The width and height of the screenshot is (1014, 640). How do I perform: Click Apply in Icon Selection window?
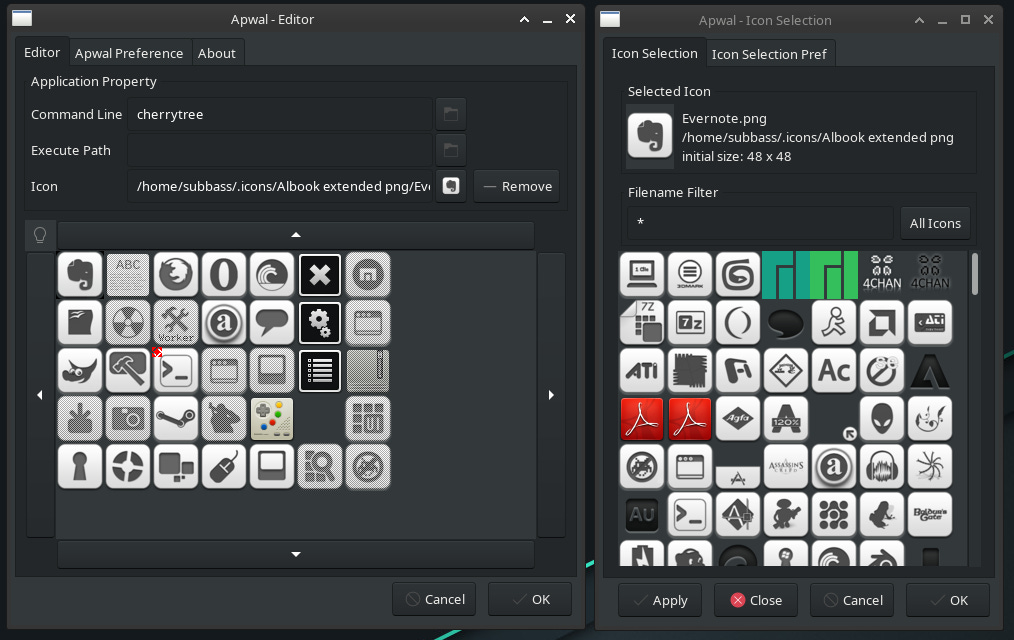[x=660, y=601]
